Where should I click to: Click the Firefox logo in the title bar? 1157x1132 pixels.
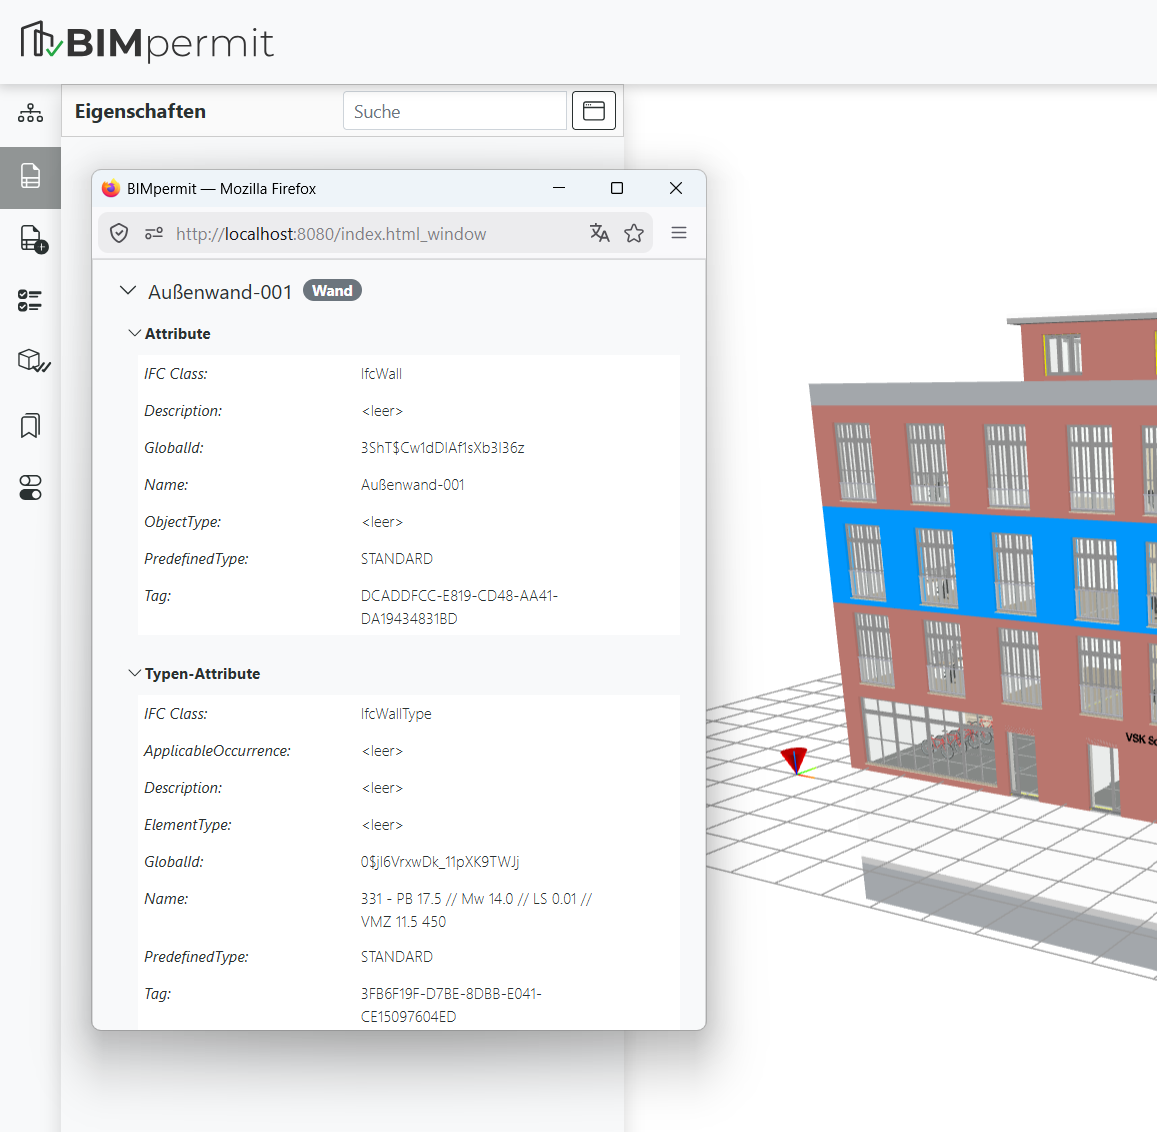click(x=111, y=188)
